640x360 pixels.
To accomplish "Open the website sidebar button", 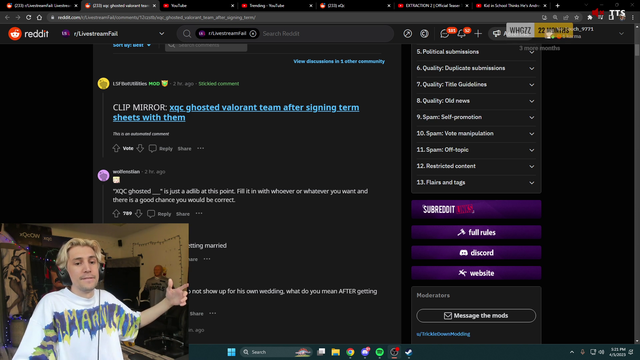I will (x=476, y=273).
